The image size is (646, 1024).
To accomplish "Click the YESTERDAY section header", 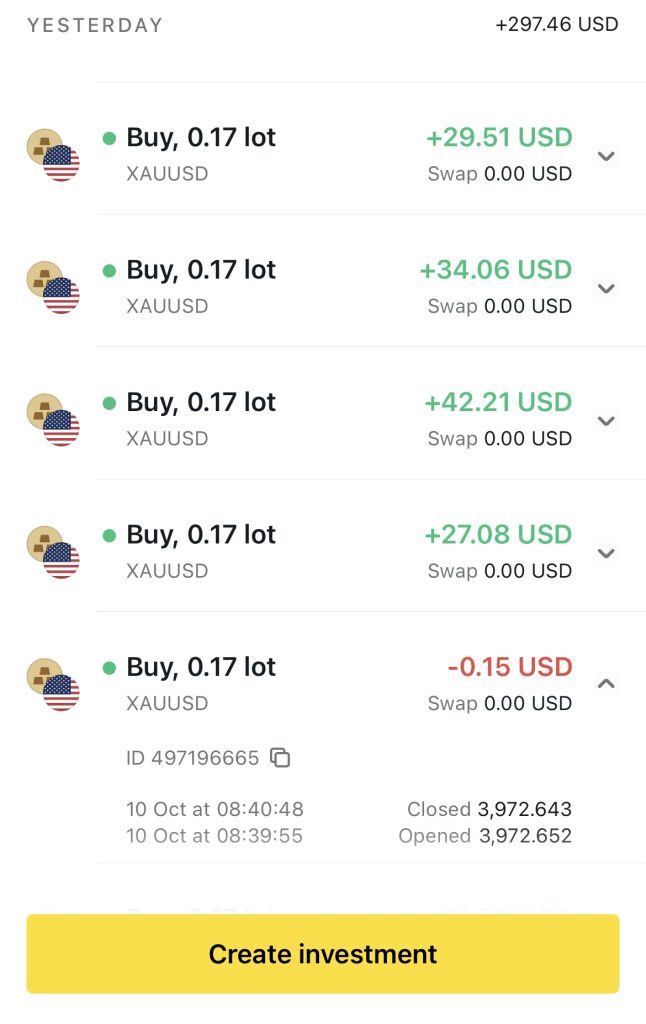I will pos(95,26).
